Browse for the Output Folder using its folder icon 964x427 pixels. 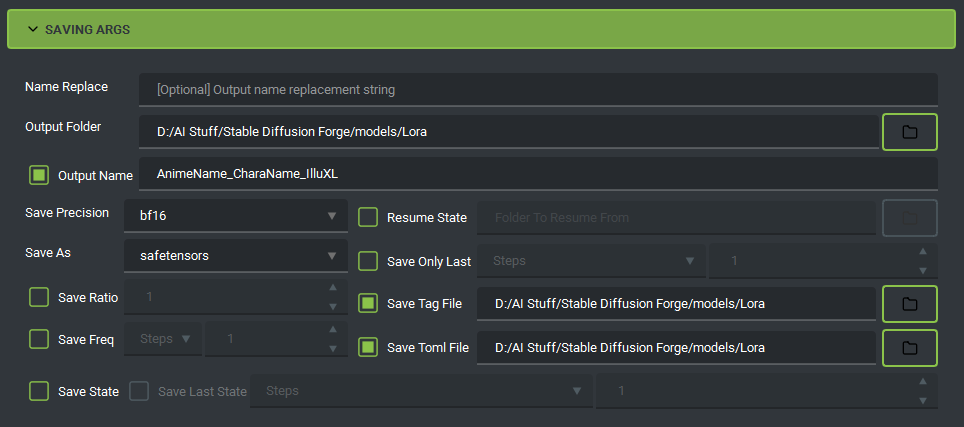pyautogui.click(x=909, y=131)
